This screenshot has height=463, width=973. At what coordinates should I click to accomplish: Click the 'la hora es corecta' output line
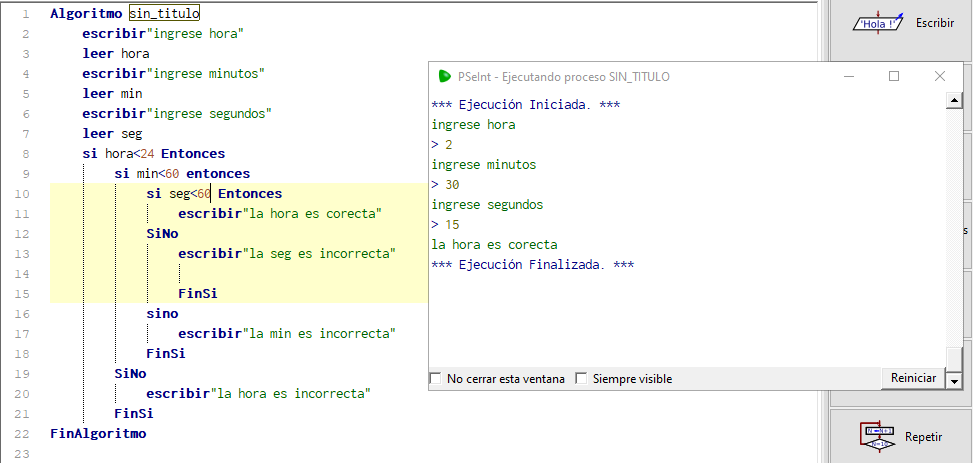[x=494, y=244]
